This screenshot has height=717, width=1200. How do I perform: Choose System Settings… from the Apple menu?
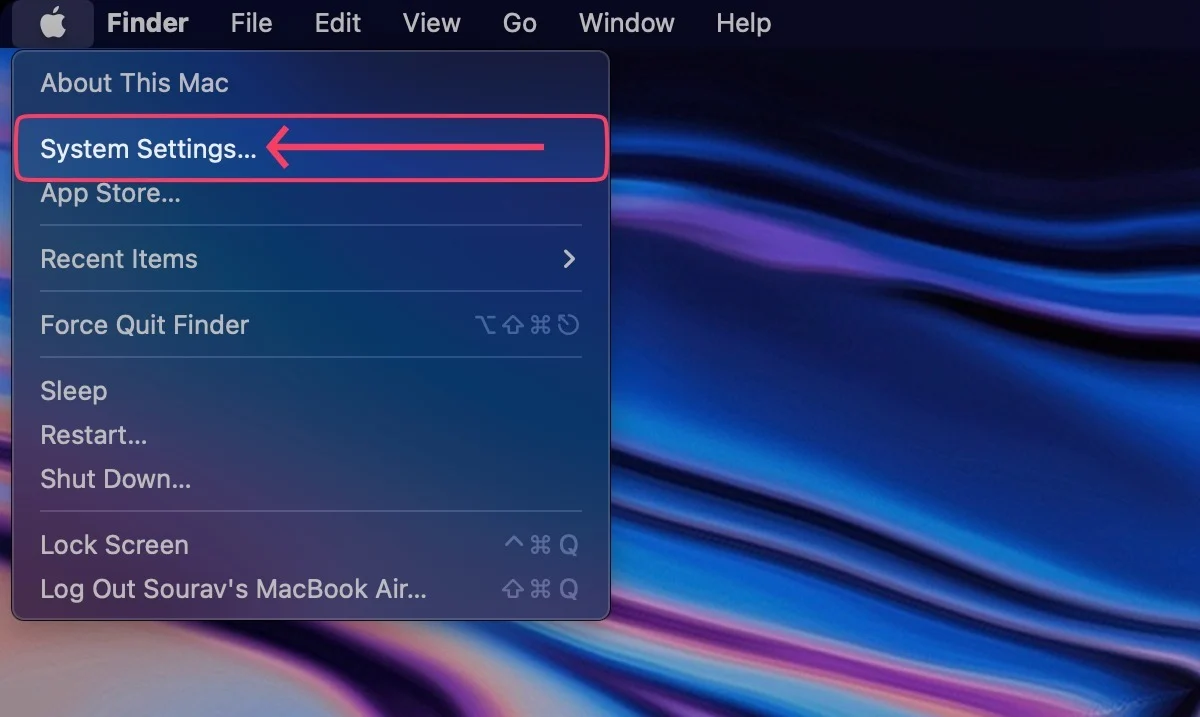click(x=310, y=149)
